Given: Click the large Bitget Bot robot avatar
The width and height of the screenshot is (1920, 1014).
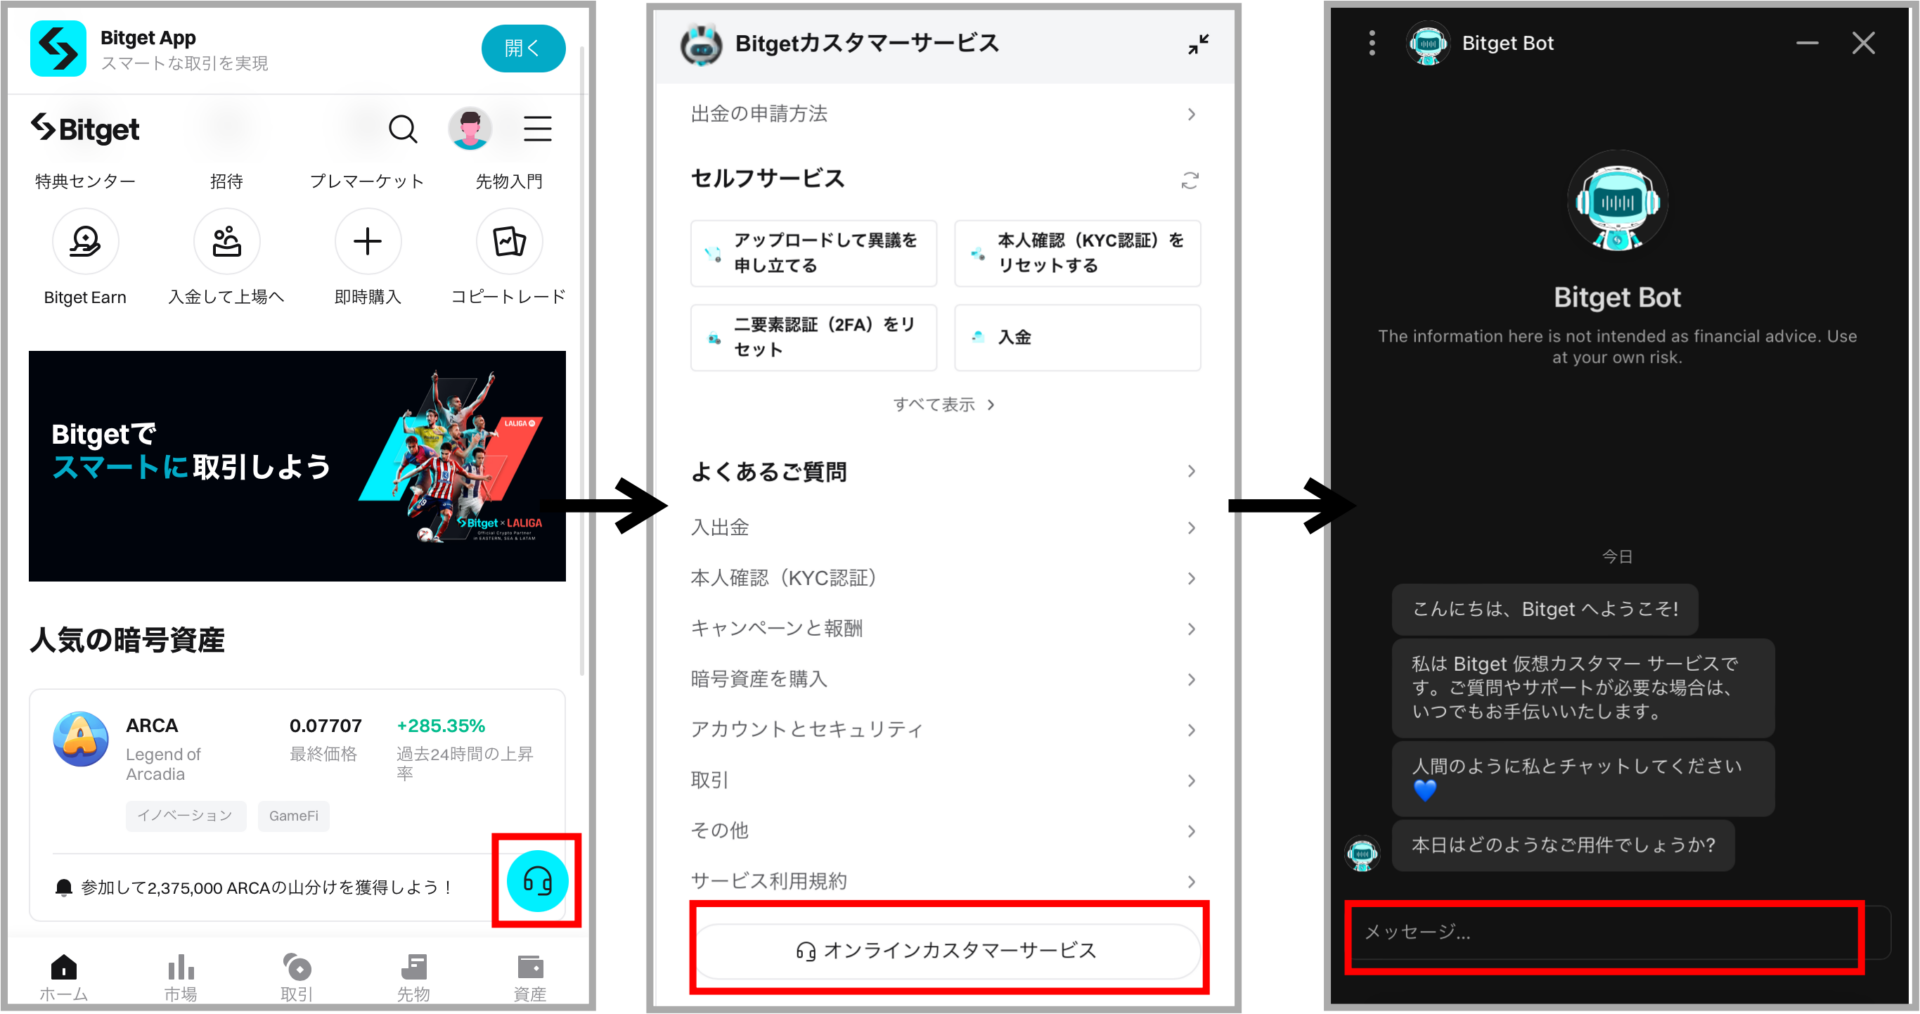Looking at the screenshot, I should click(1617, 201).
